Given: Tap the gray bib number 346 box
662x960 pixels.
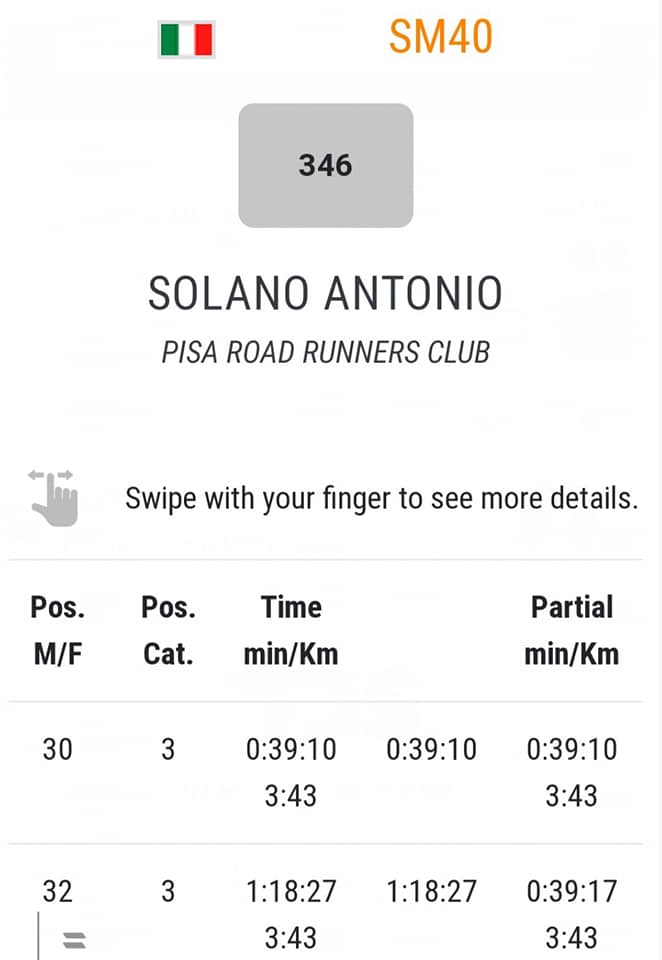Looking at the screenshot, I should click(x=326, y=165).
